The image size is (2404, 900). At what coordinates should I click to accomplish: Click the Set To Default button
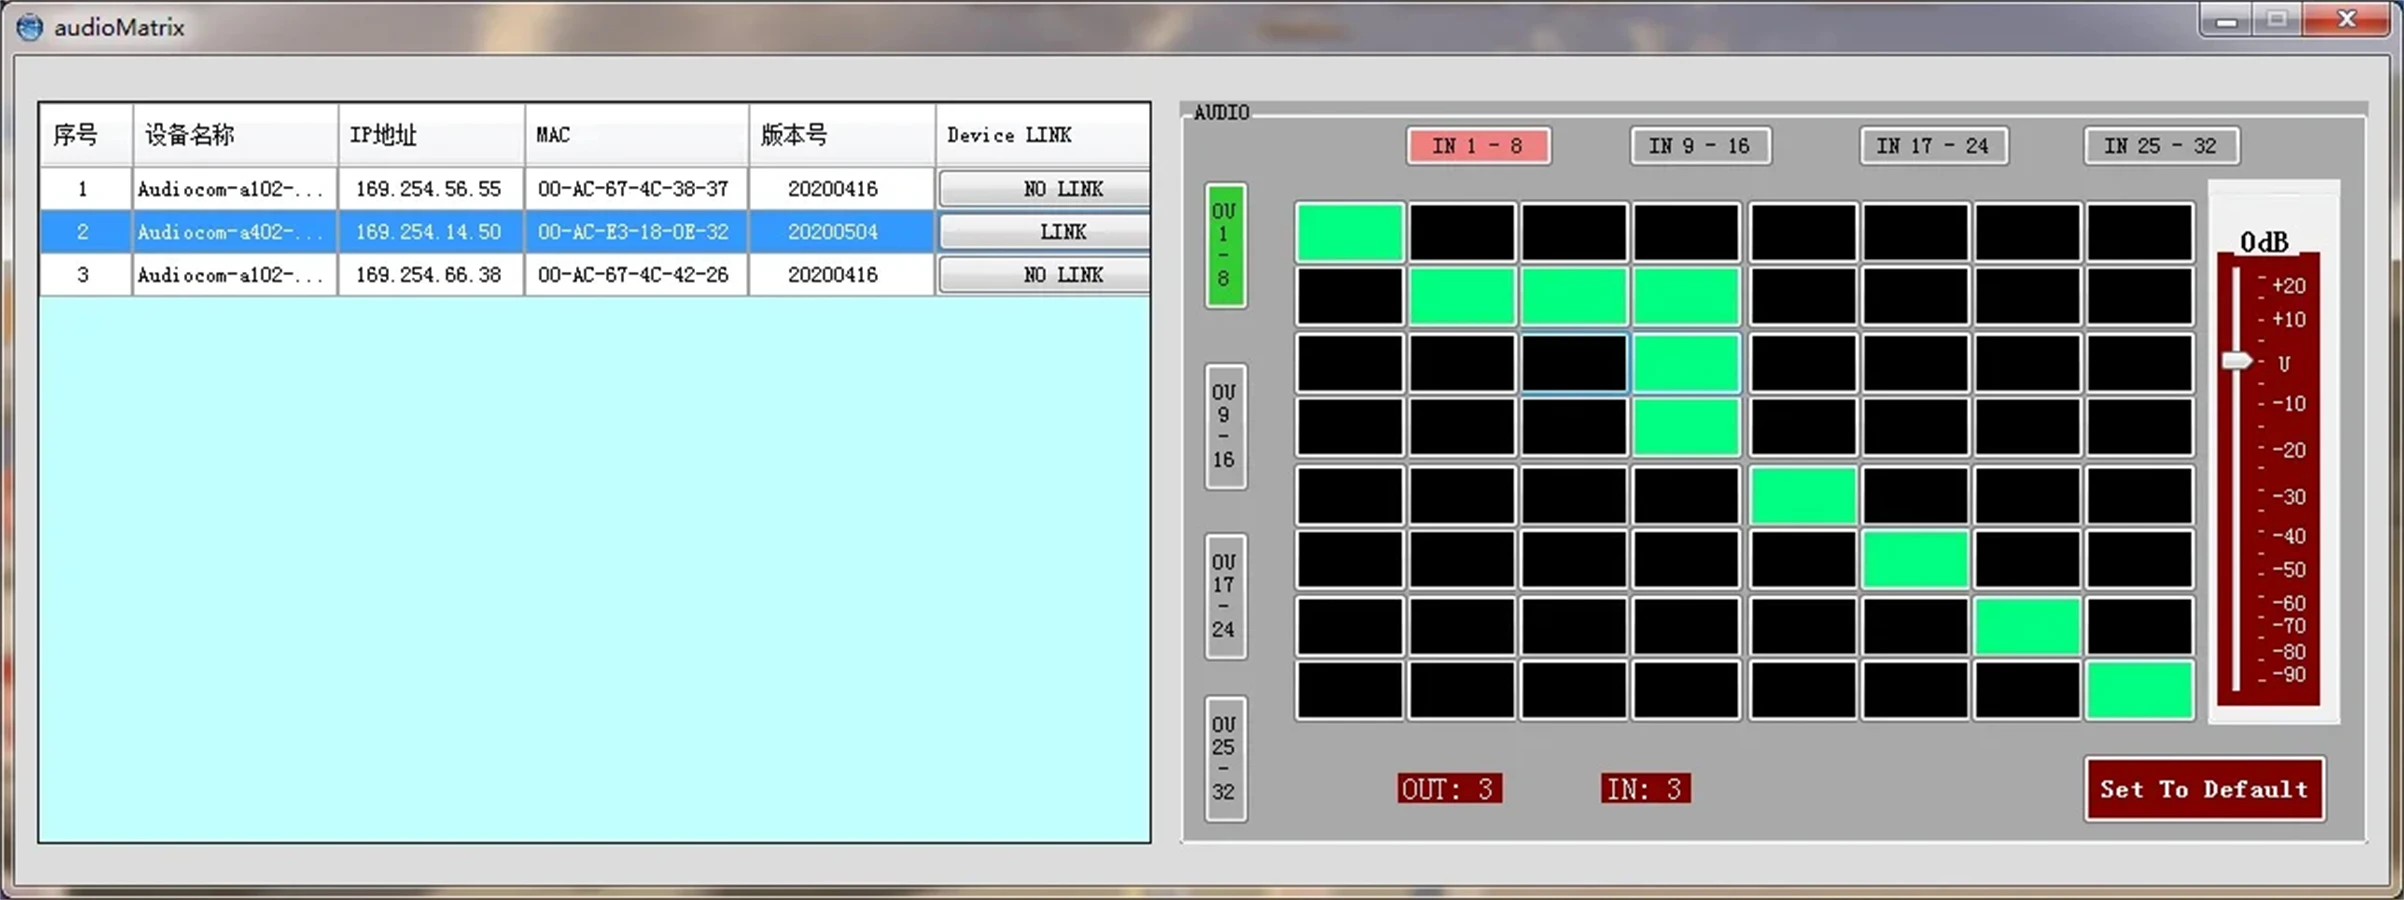point(2205,789)
